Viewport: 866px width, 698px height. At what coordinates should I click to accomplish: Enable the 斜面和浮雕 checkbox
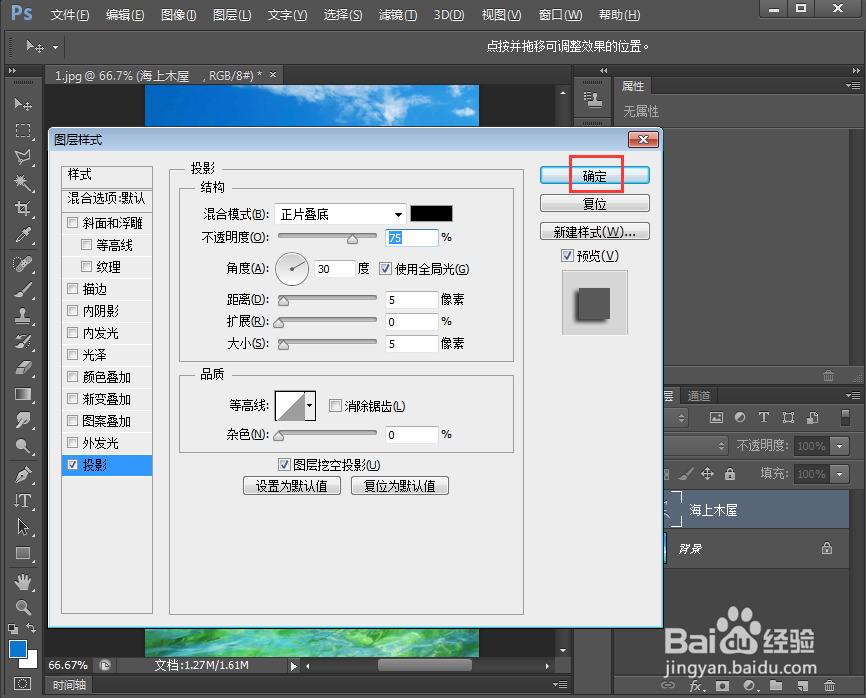(x=72, y=223)
